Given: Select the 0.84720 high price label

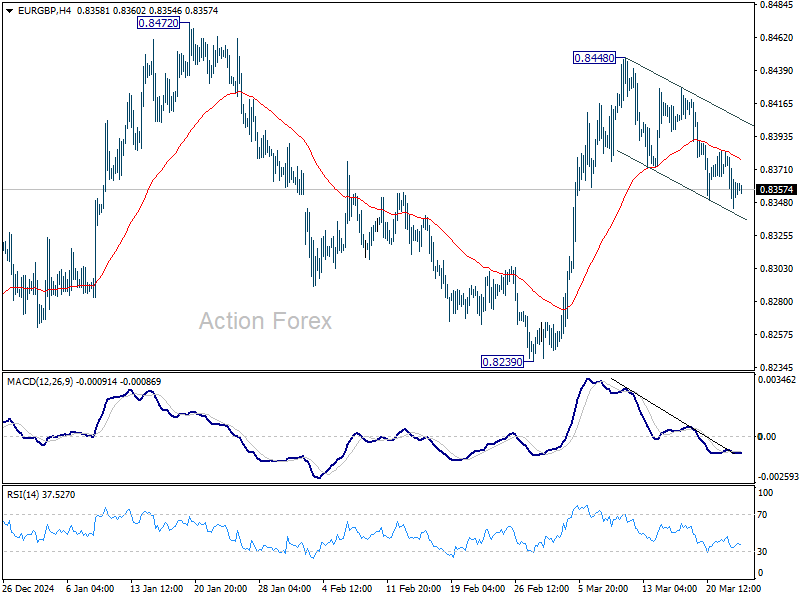Looking at the screenshot, I should point(159,23).
